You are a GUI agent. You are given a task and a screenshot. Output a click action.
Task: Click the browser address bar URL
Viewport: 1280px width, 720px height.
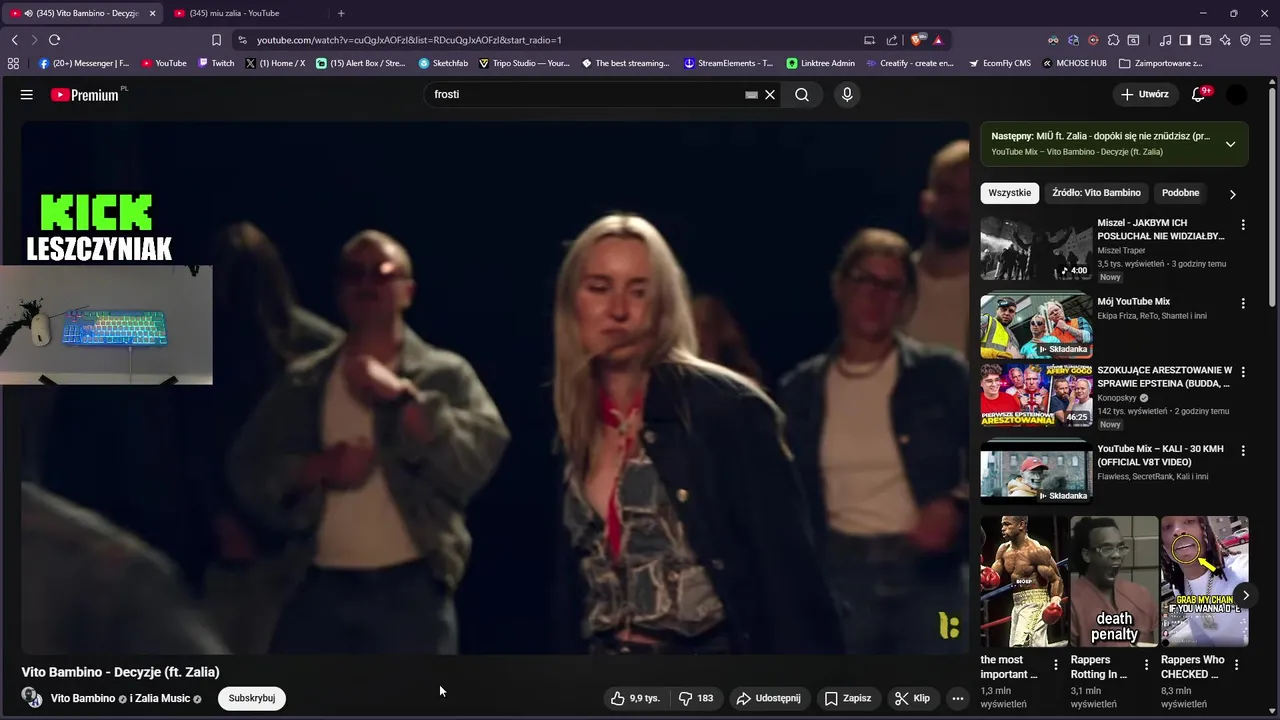[x=409, y=40]
